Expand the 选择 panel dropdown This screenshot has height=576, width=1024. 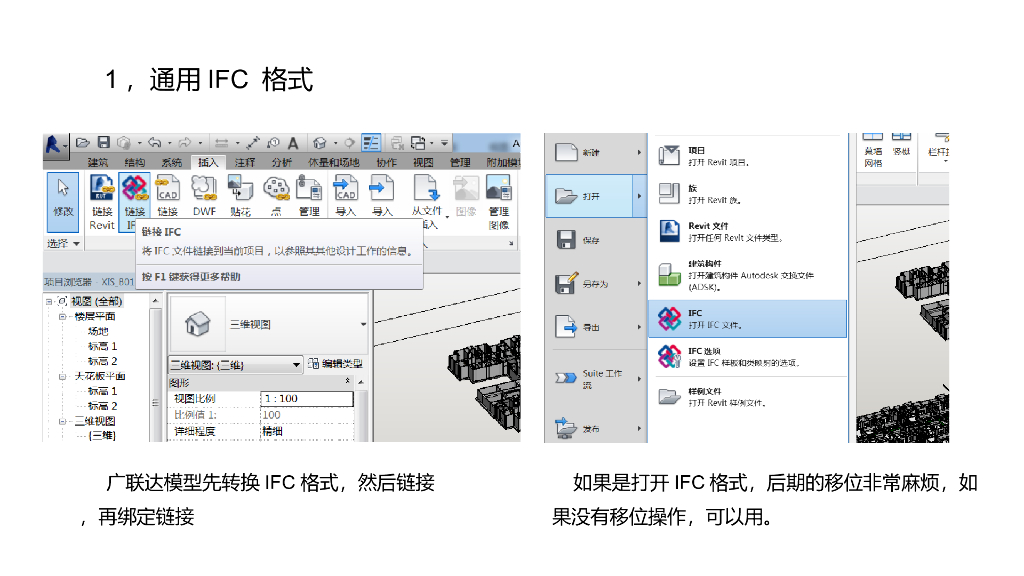pyautogui.click(x=63, y=244)
